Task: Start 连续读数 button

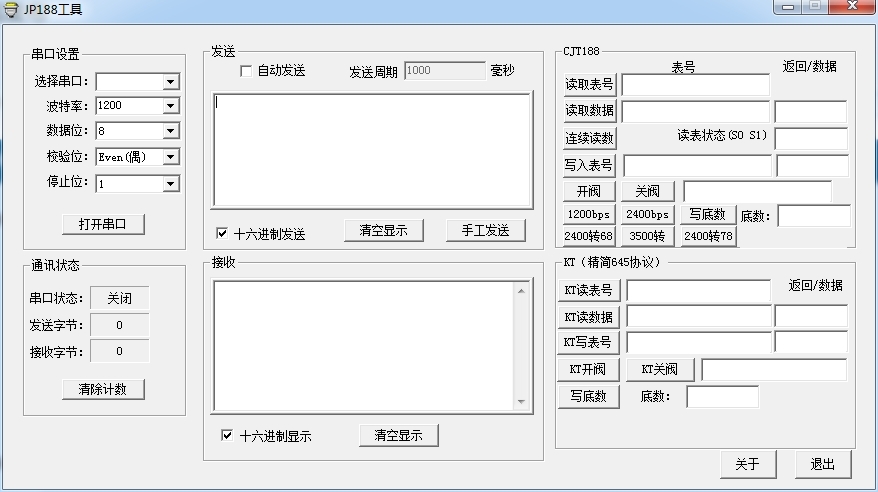Action: [x=589, y=138]
